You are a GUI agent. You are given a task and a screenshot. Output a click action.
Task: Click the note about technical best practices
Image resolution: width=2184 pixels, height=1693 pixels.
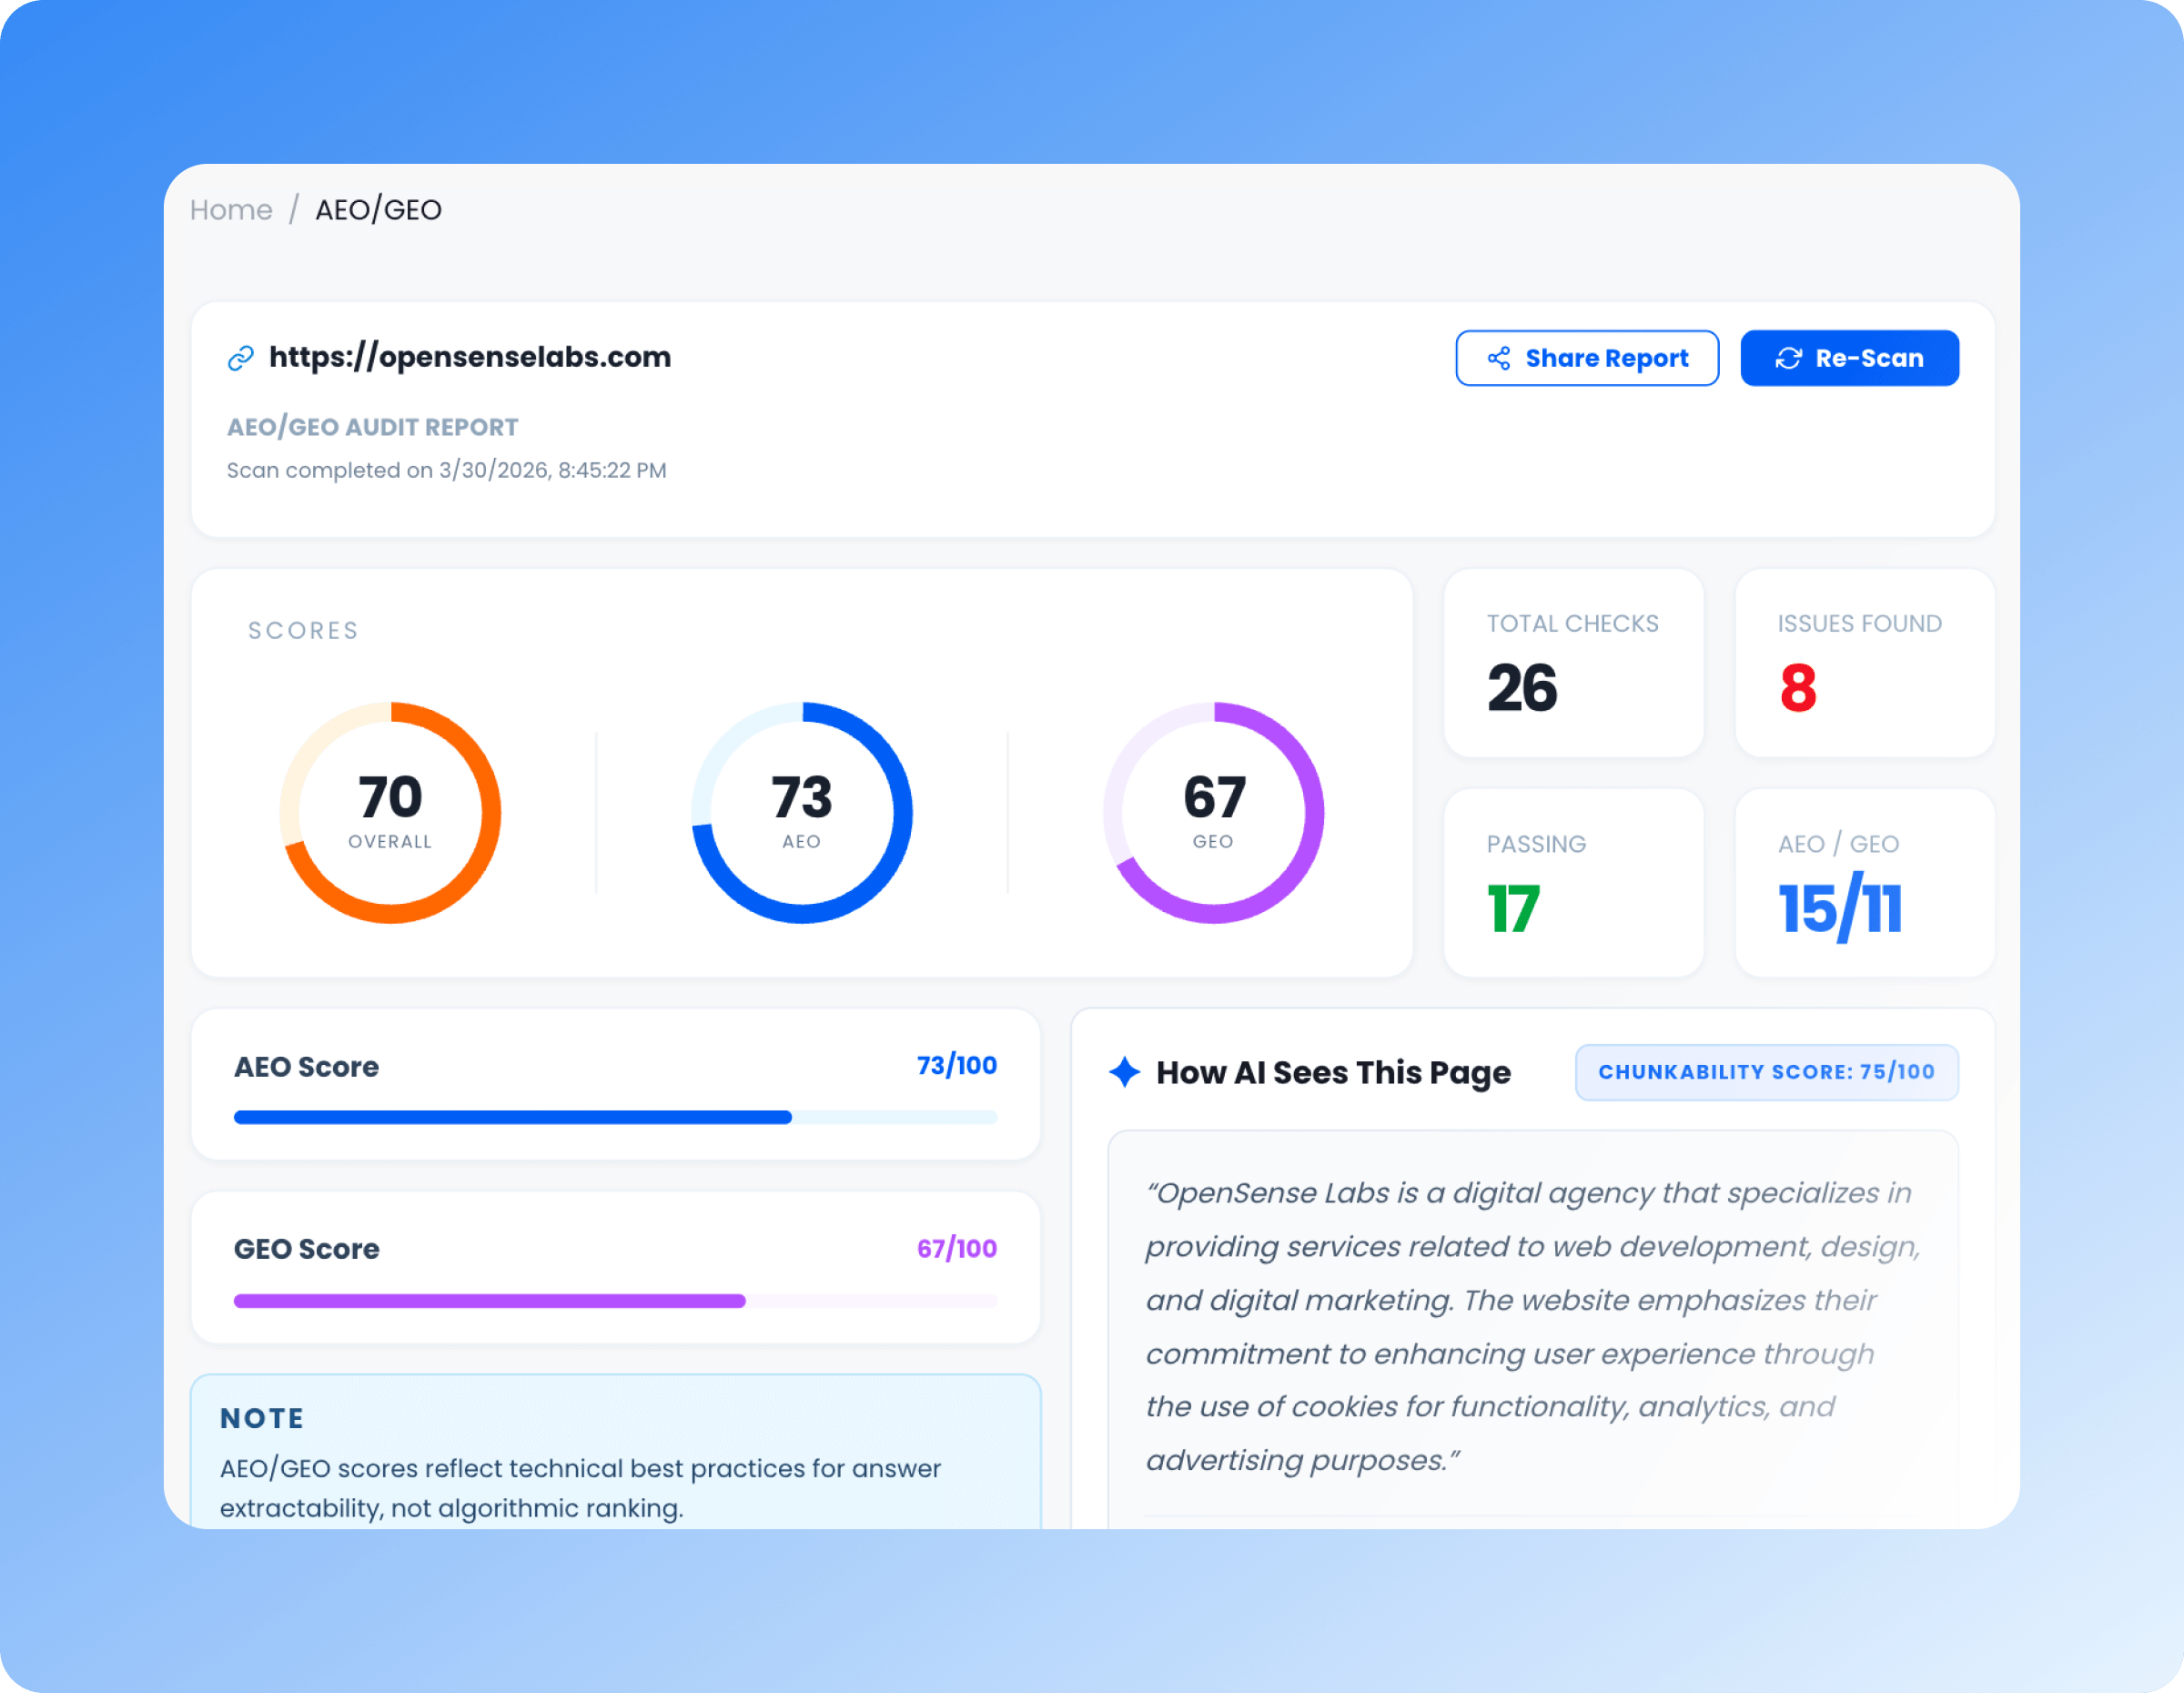(580, 1488)
